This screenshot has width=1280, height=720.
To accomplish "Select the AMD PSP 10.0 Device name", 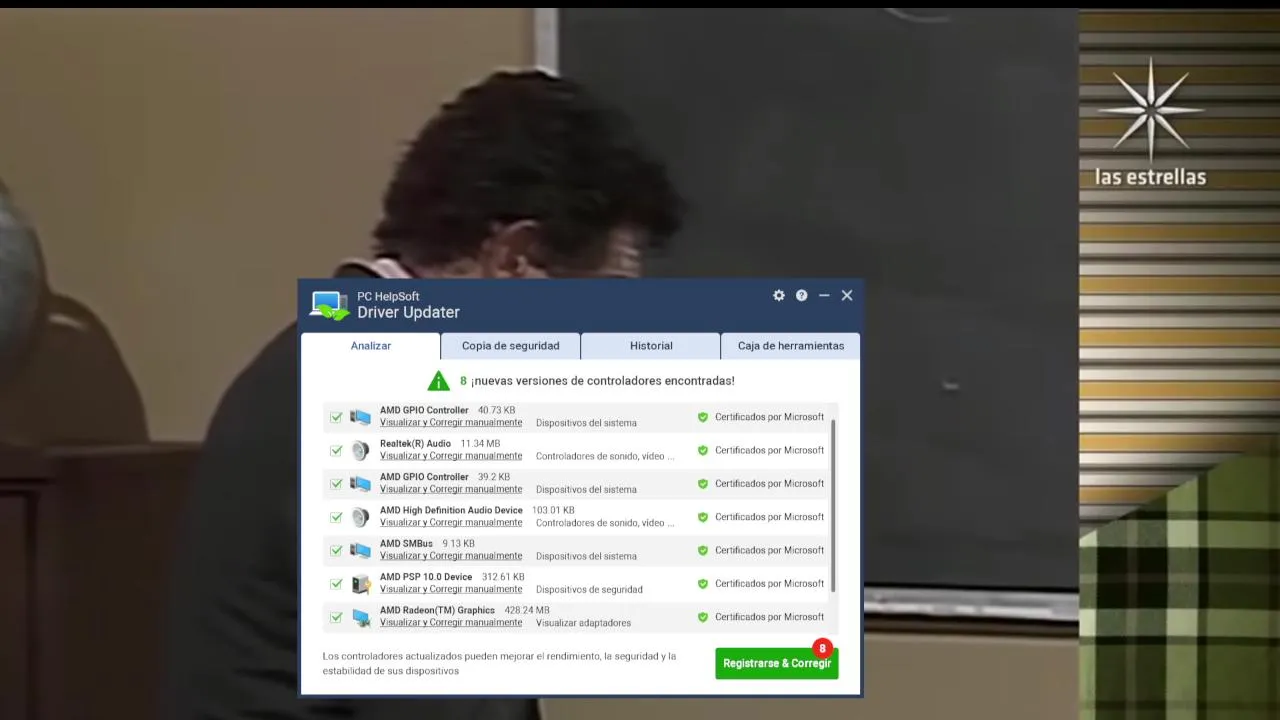I will click(x=426, y=577).
